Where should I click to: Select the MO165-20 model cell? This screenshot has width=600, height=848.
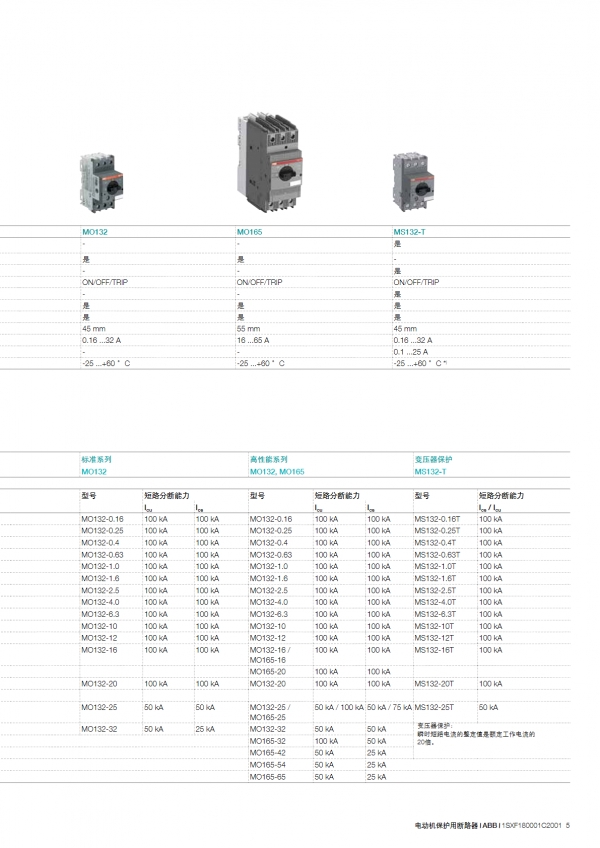coord(268,672)
